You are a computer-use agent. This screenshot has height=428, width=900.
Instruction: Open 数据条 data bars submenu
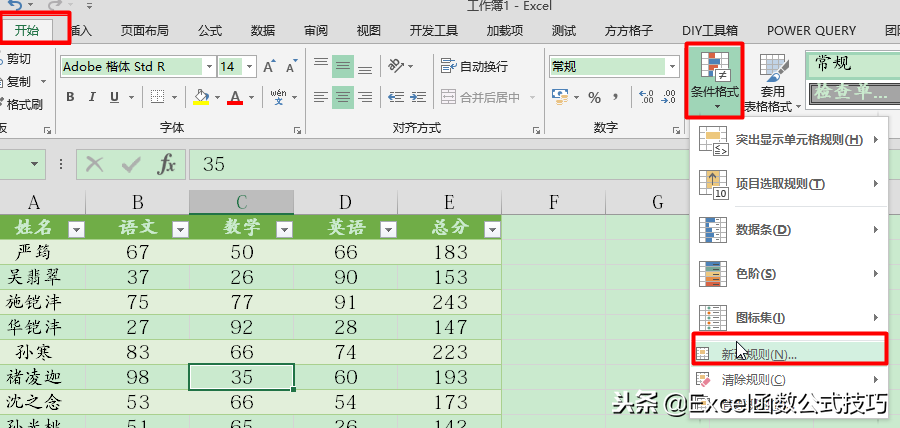coord(789,230)
